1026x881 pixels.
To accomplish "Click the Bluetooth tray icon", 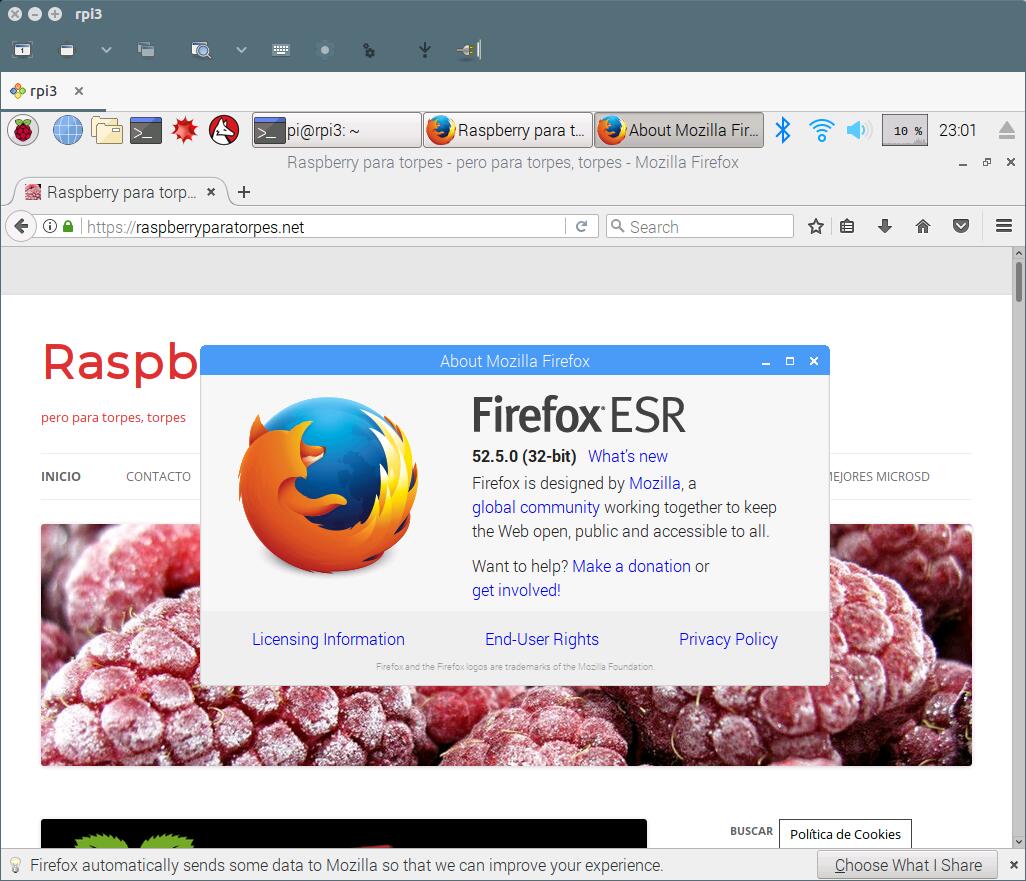I will (784, 130).
